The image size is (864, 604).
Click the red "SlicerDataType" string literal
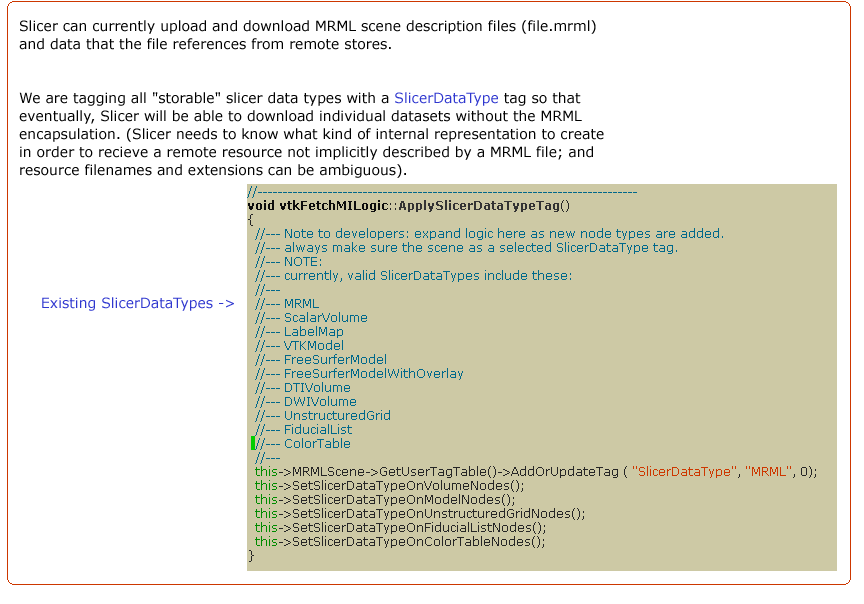684,471
